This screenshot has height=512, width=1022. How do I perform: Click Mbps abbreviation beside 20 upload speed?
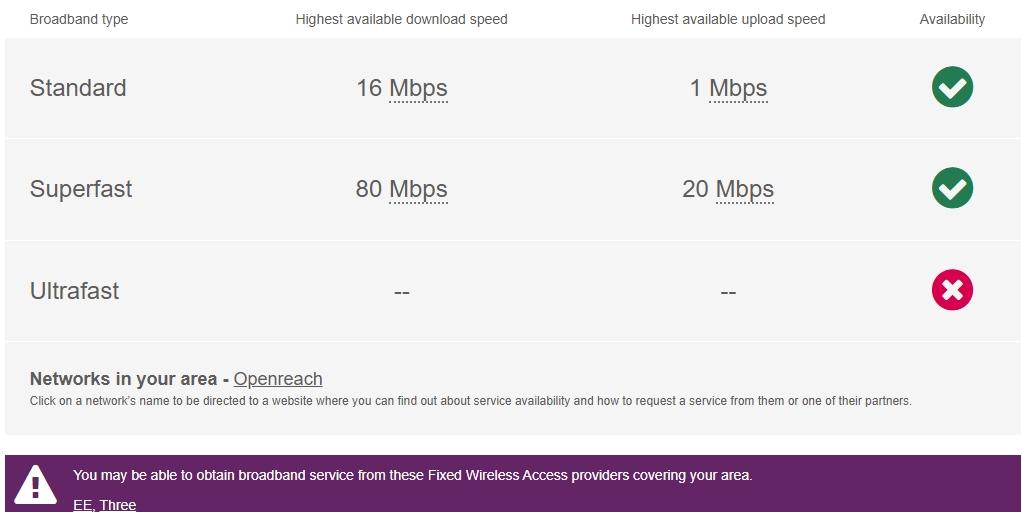(745, 189)
